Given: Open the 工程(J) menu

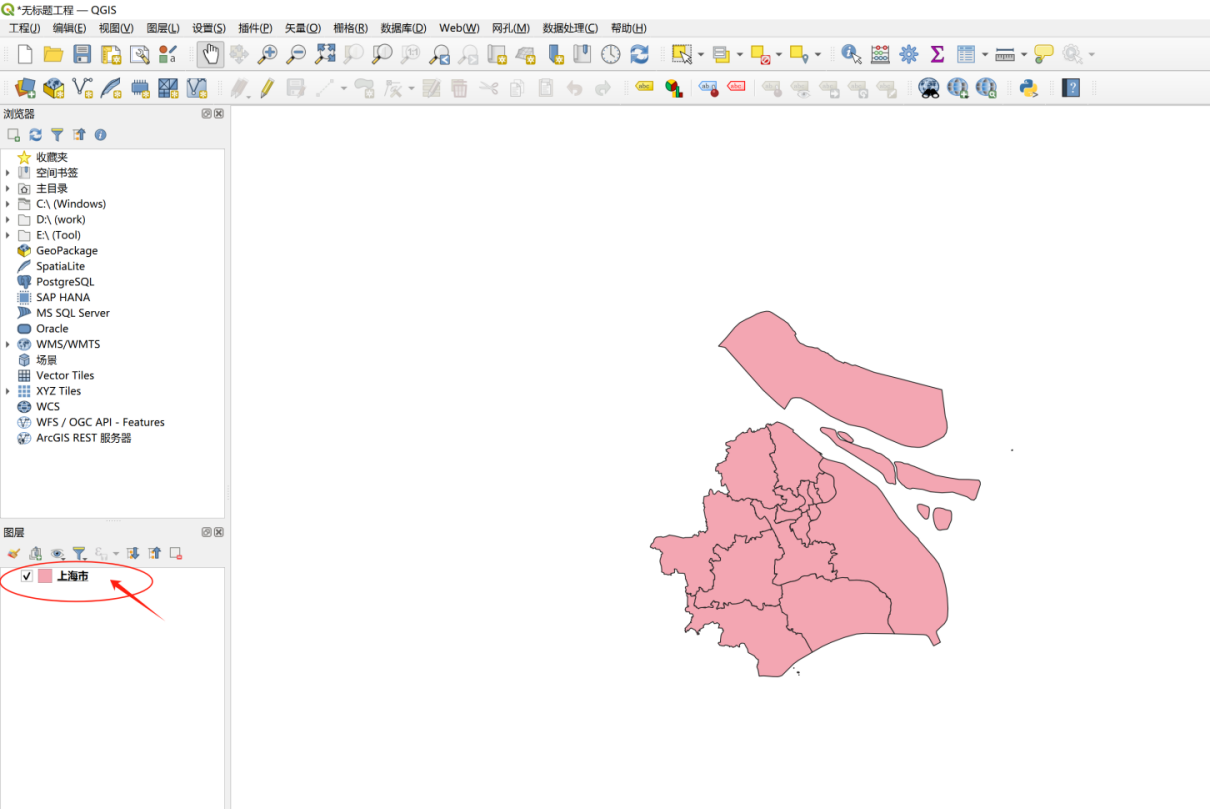Looking at the screenshot, I should pyautogui.click(x=24, y=28).
